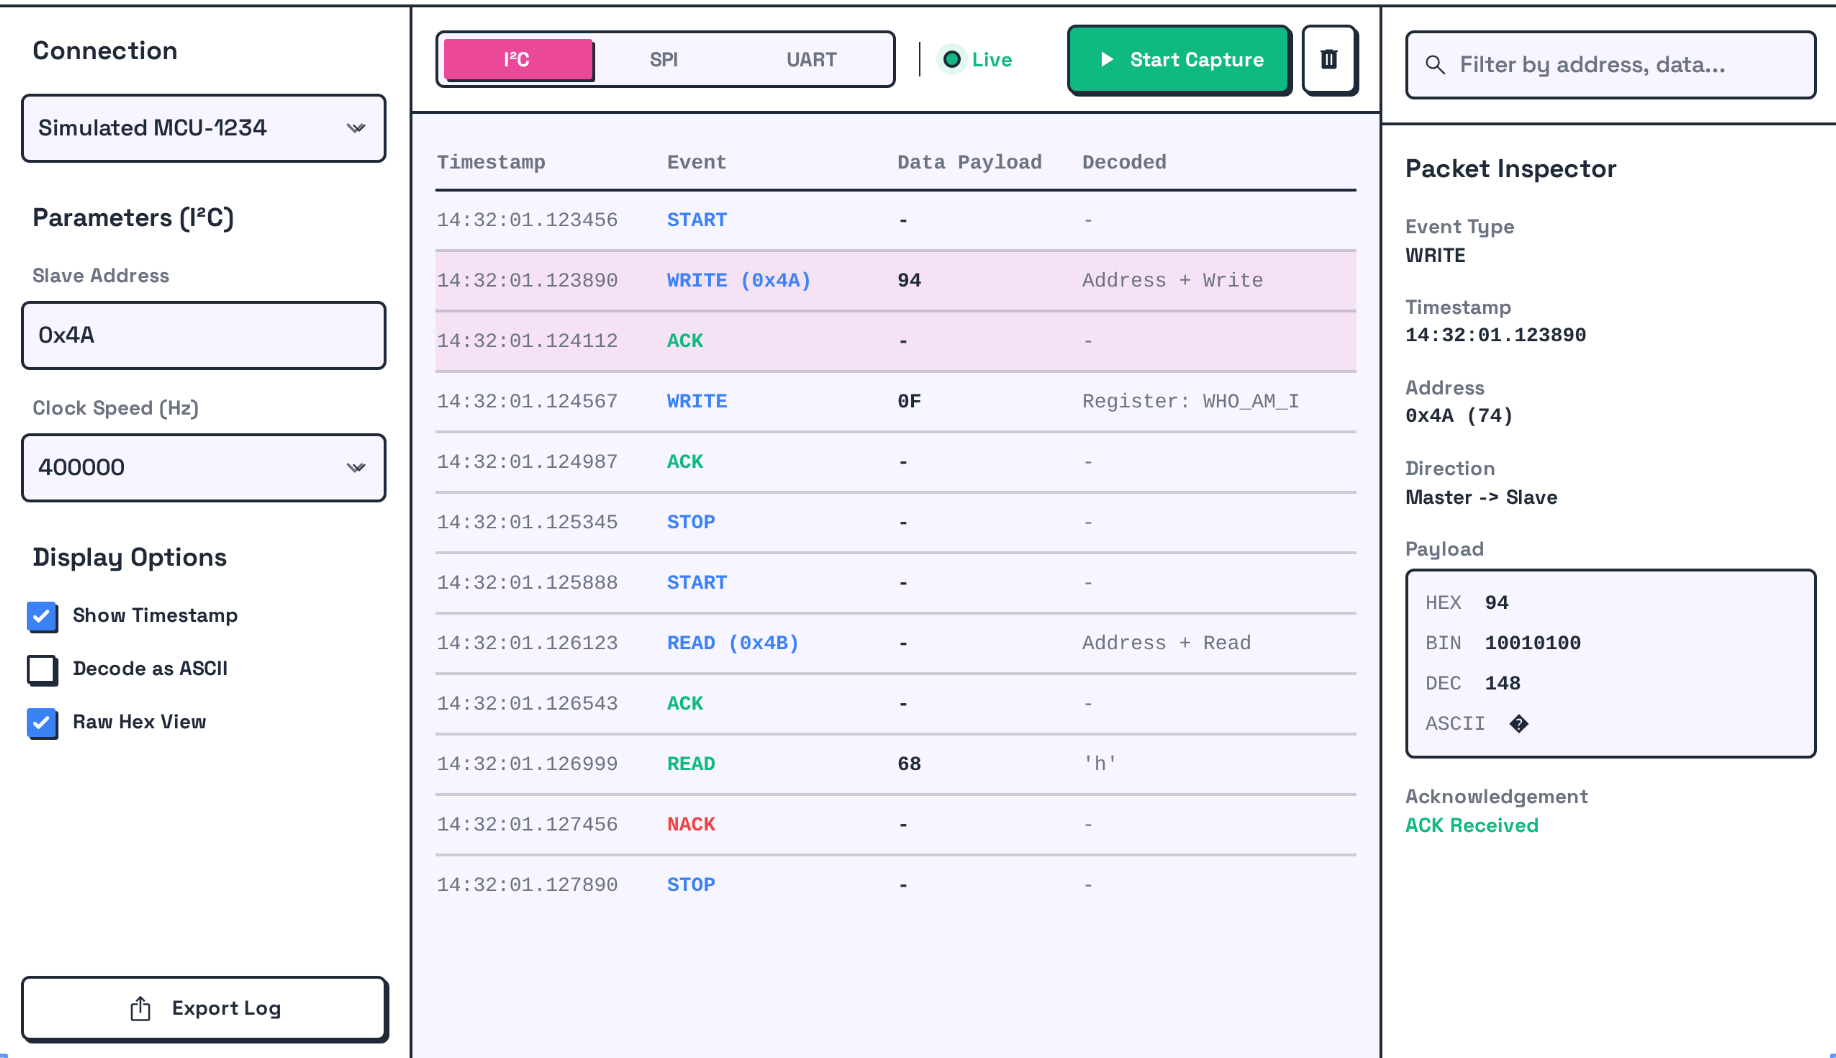Select the NACK event row
The height and width of the screenshot is (1058, 1836).
[895, 825]
